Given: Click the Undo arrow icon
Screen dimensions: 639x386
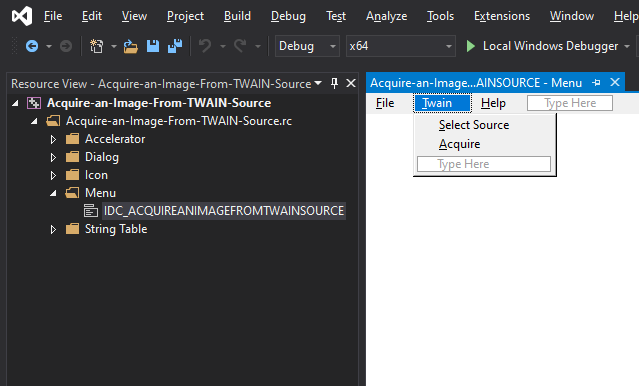Looking at the screenshot, I should pos(205,46).
